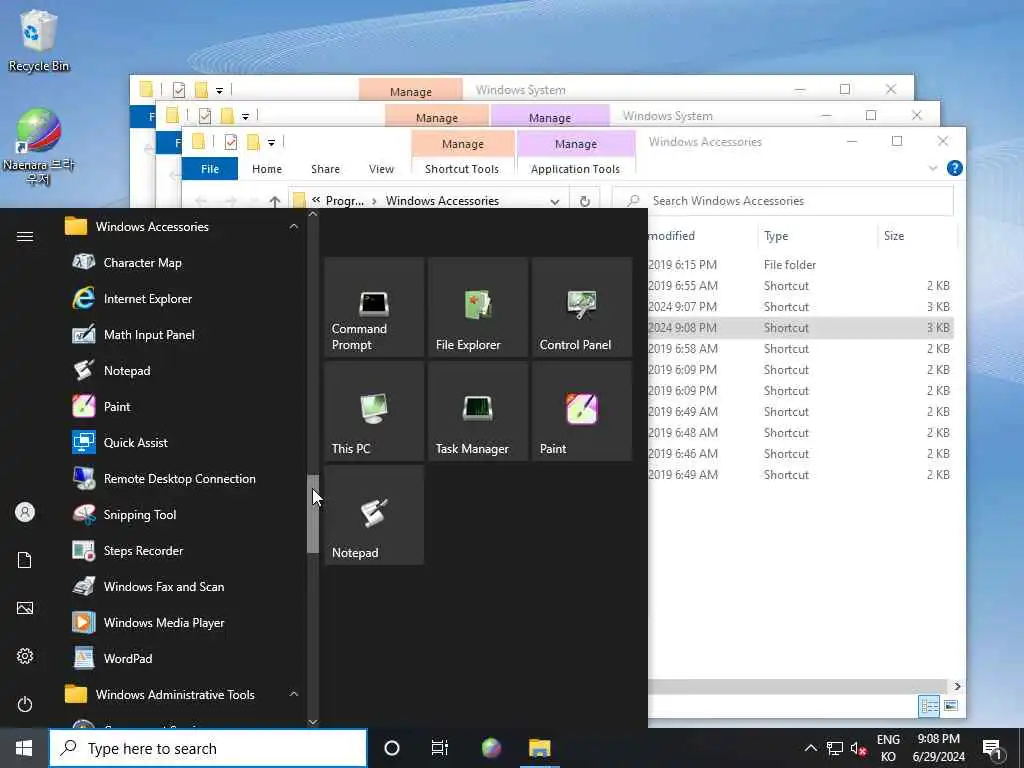Collapse the Windows Accessories folder group
This screenshot has height=768, width=1024.
tap(293, 226)
